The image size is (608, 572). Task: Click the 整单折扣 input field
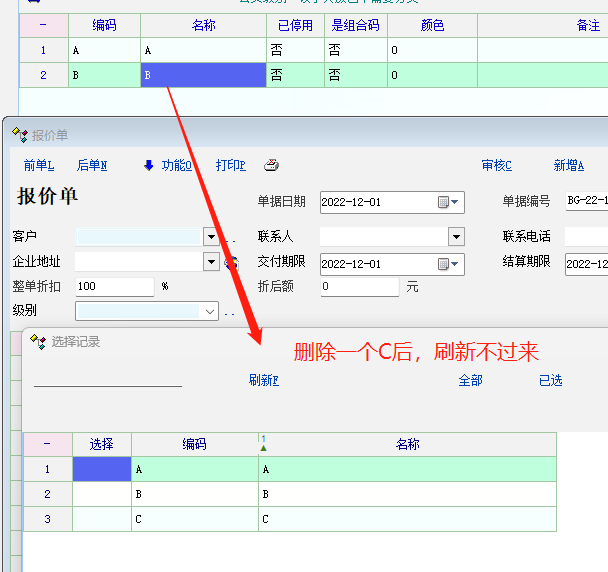point(114,287)
